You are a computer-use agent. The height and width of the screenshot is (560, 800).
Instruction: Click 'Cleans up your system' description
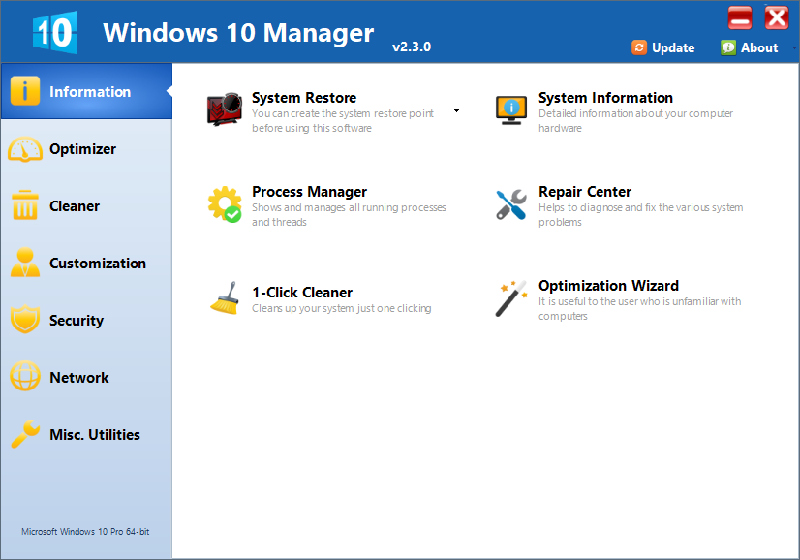341,308
